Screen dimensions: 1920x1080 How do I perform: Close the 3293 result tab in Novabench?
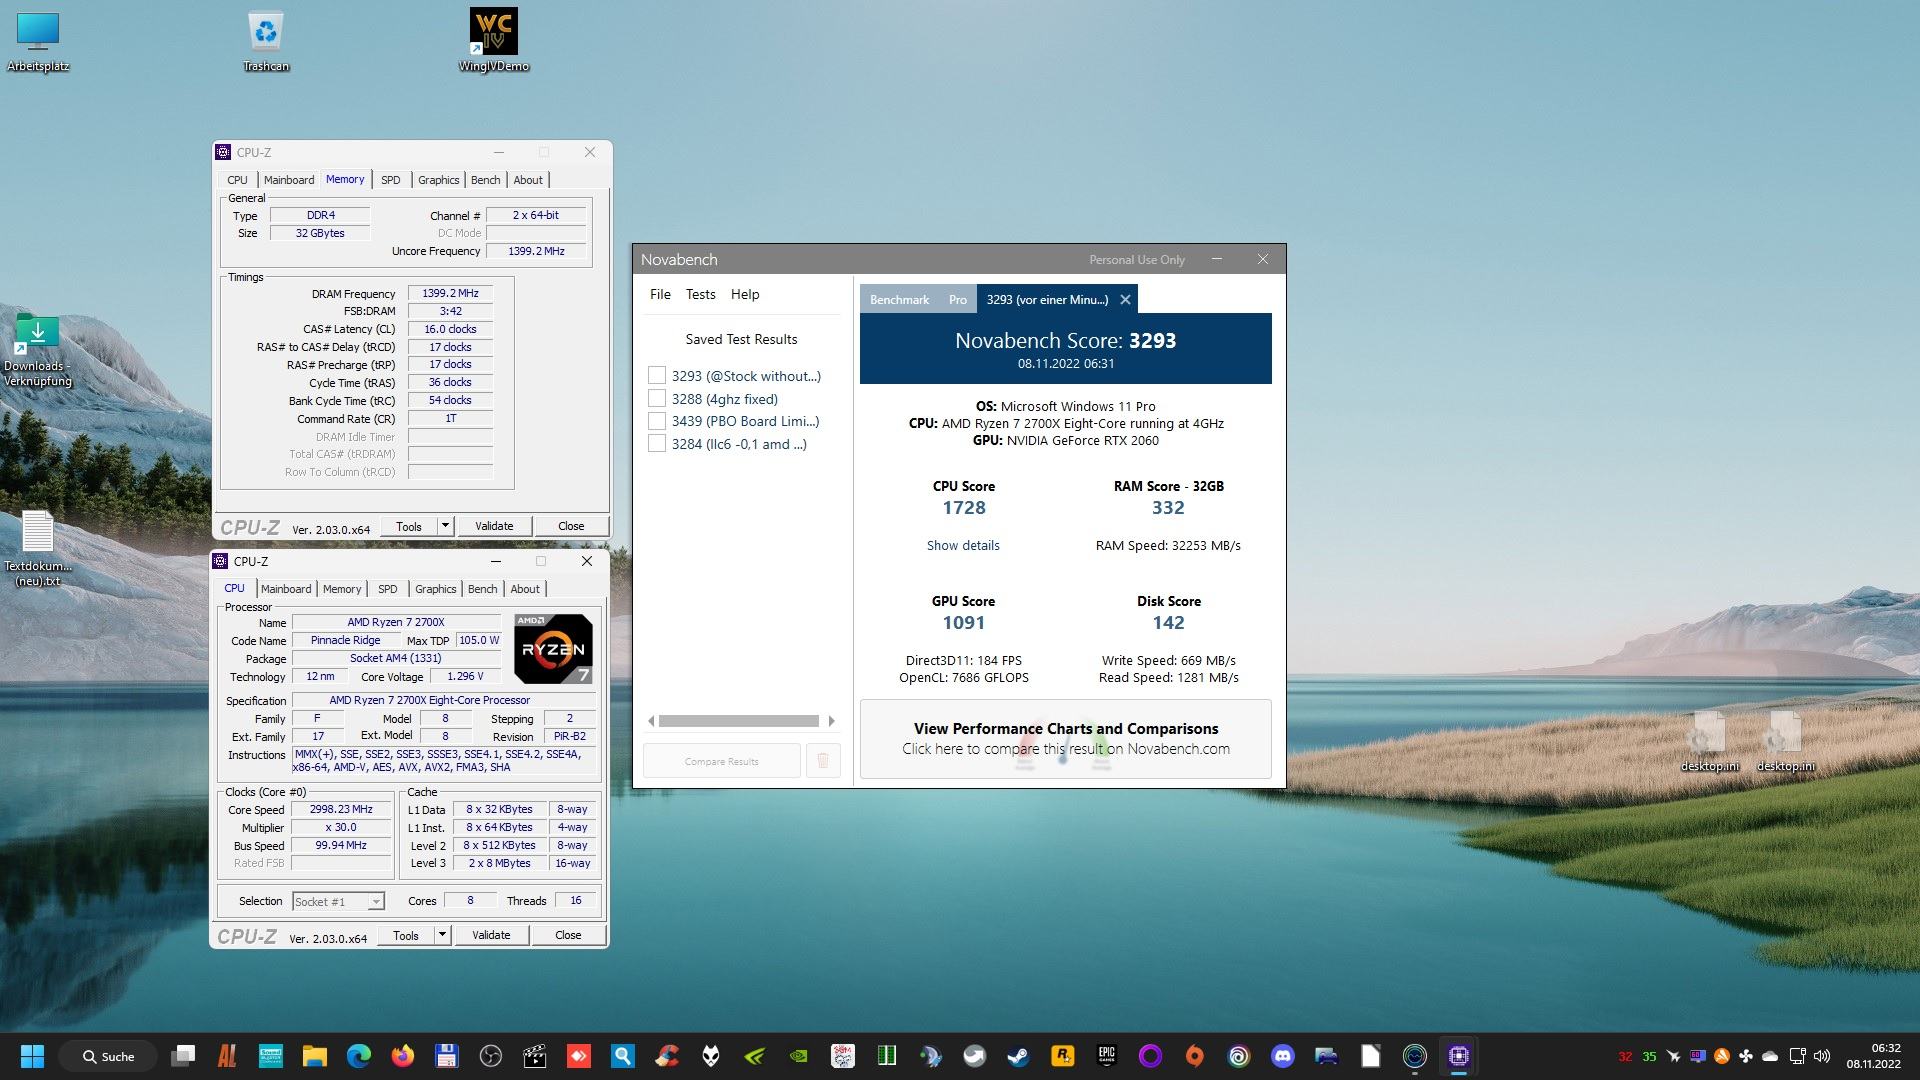pos(1125,299)
